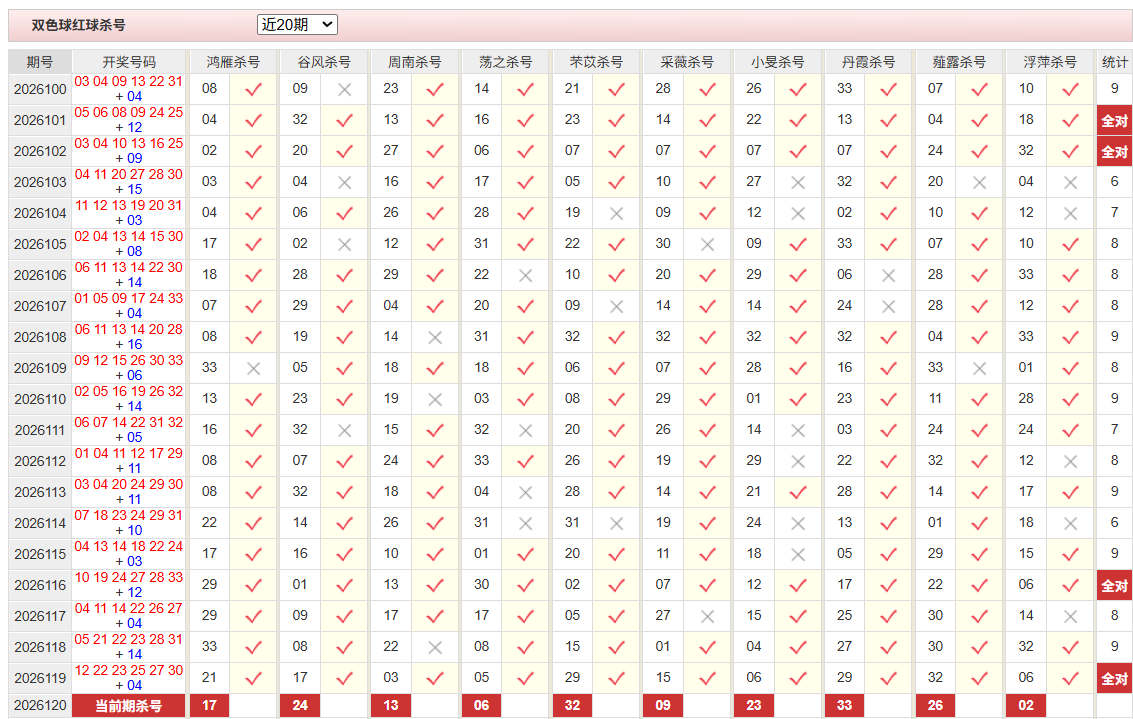Click draw numbers 07 18 23 24 29 31
Screen dimensions: 1133x719
point(129,515)
